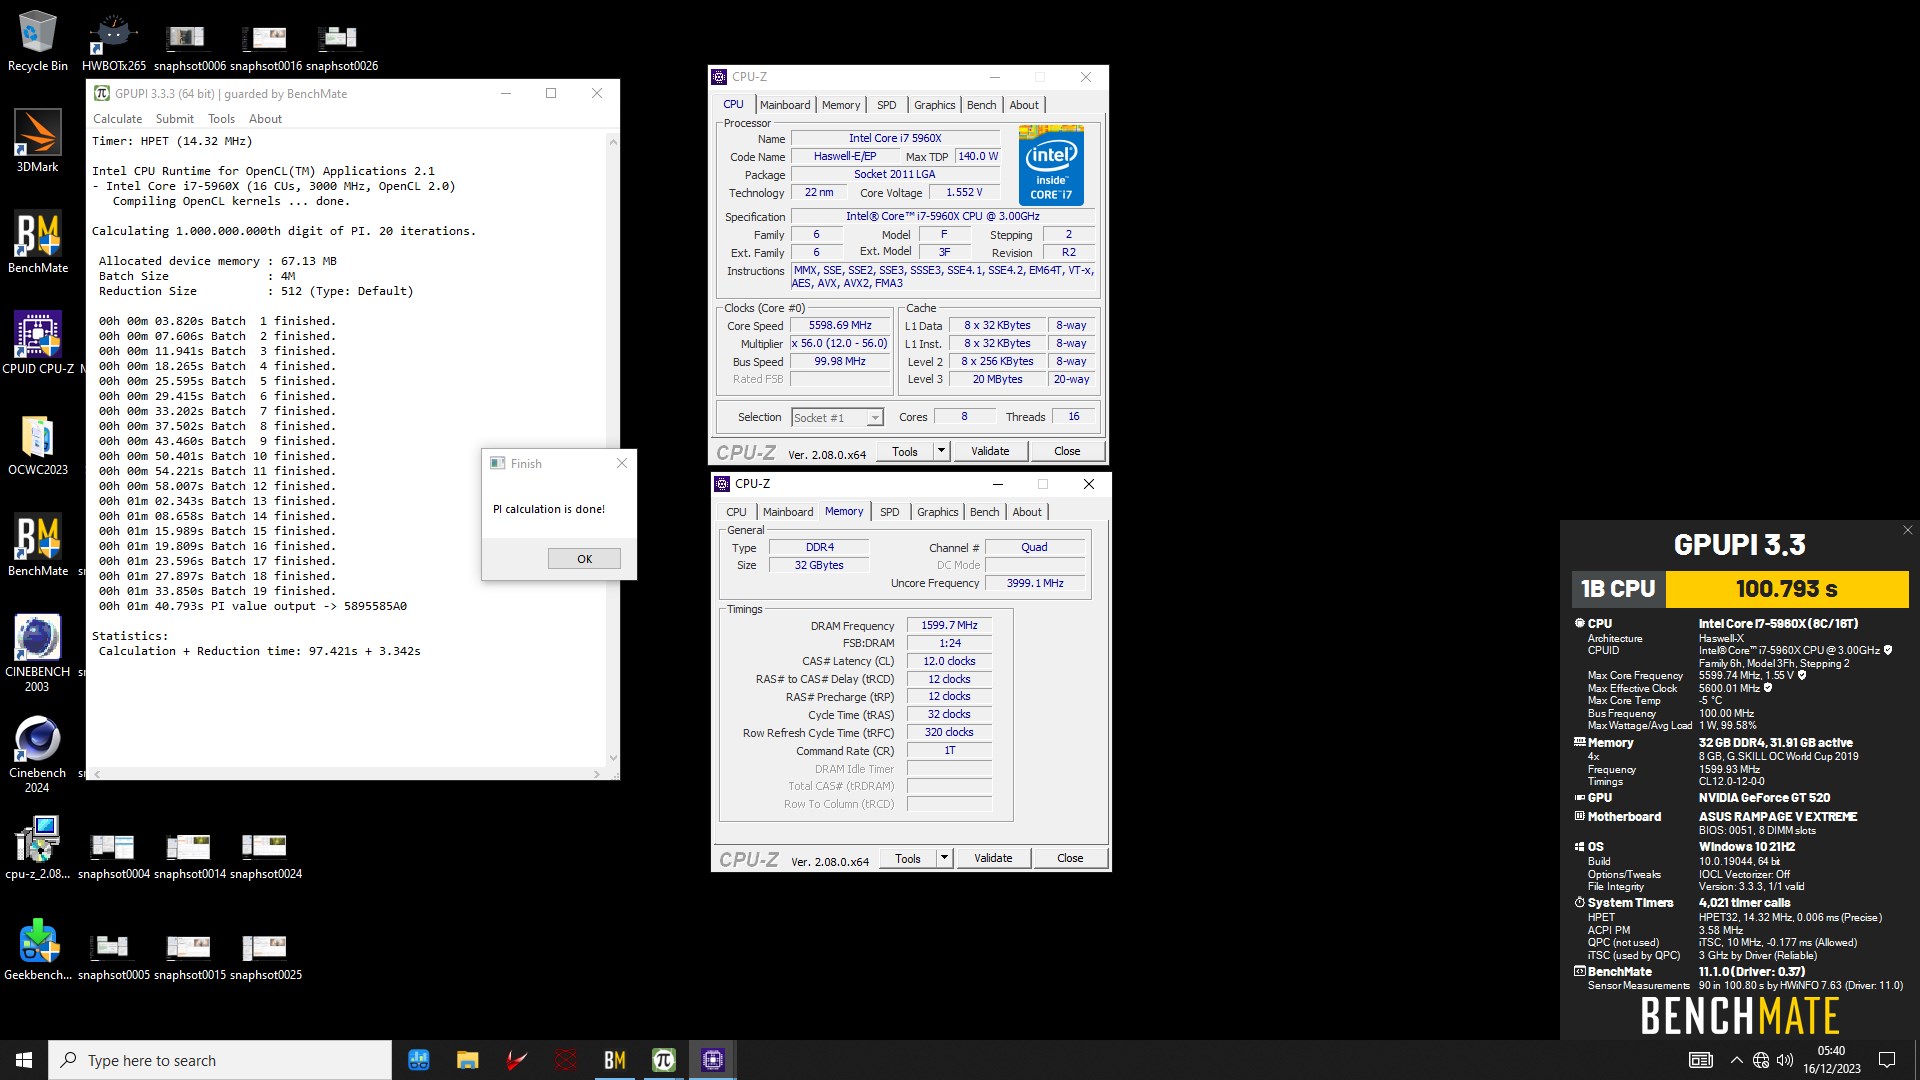This screenshot has width=1920, height=1080.
Task: Click Tools button in top CPU-Z
Action: click(905, 451)
